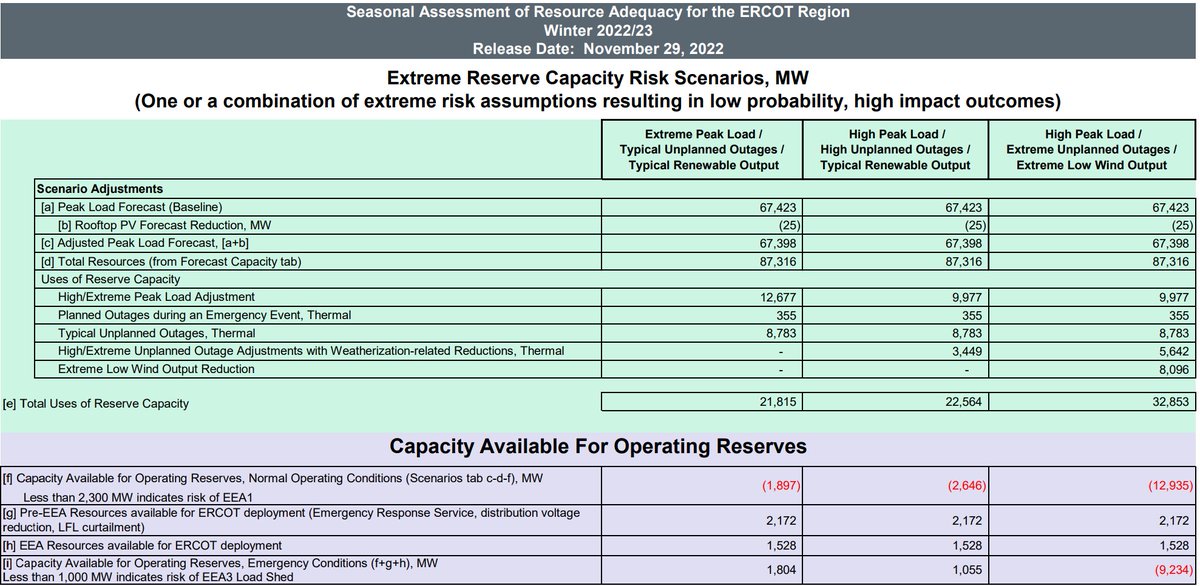Click the title 'Seasonal Assessment of Resource Adequacy for the ERCOT Region'
1200x586 pixels.
599,13
